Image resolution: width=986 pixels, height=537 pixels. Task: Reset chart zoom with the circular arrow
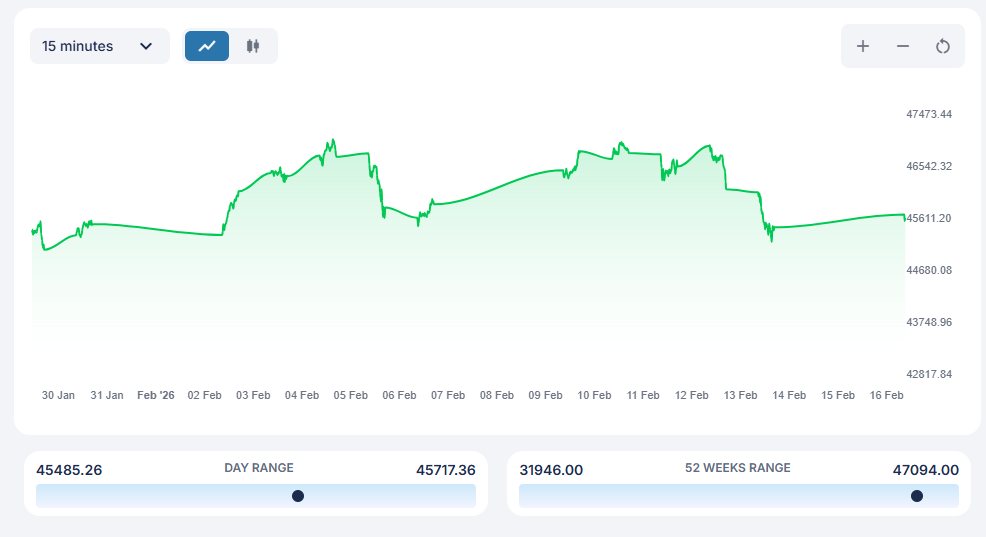point(942,46)
